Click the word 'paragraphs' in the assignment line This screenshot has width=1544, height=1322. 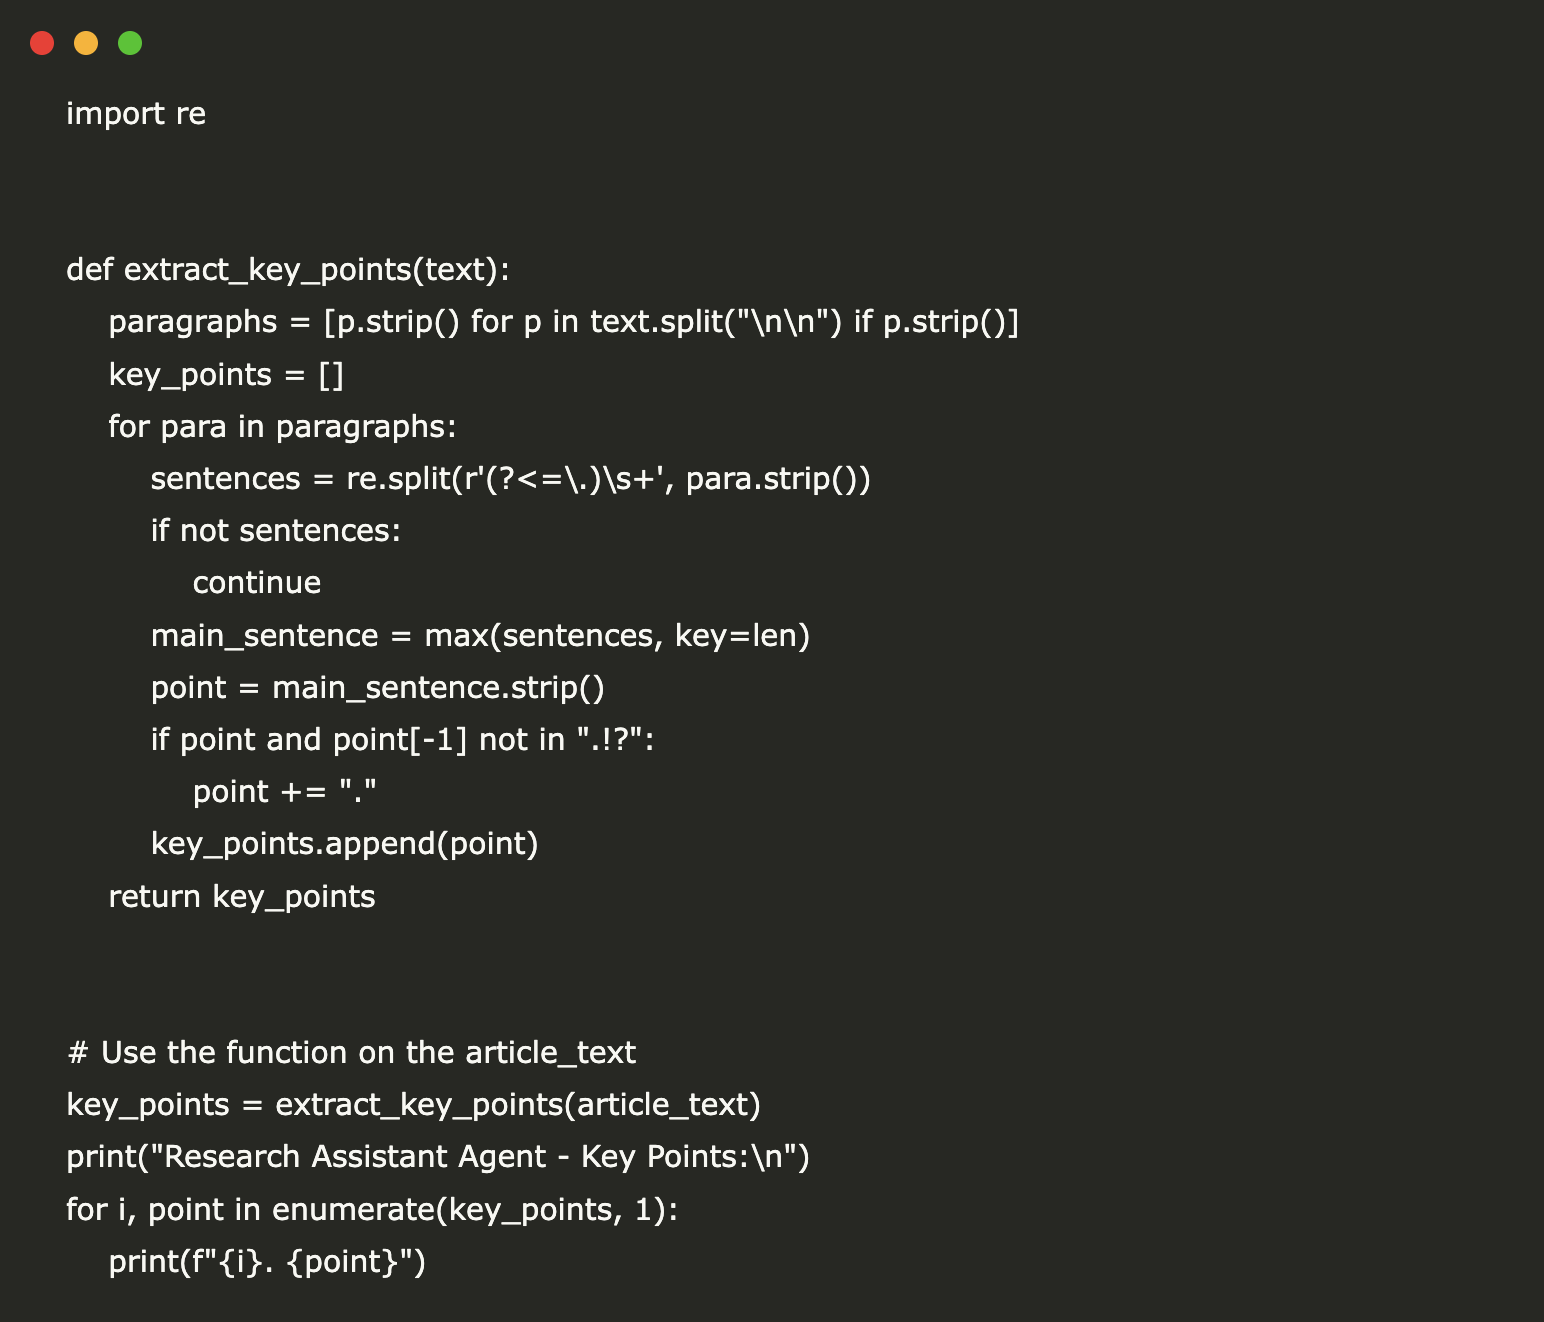pos(192,322)
